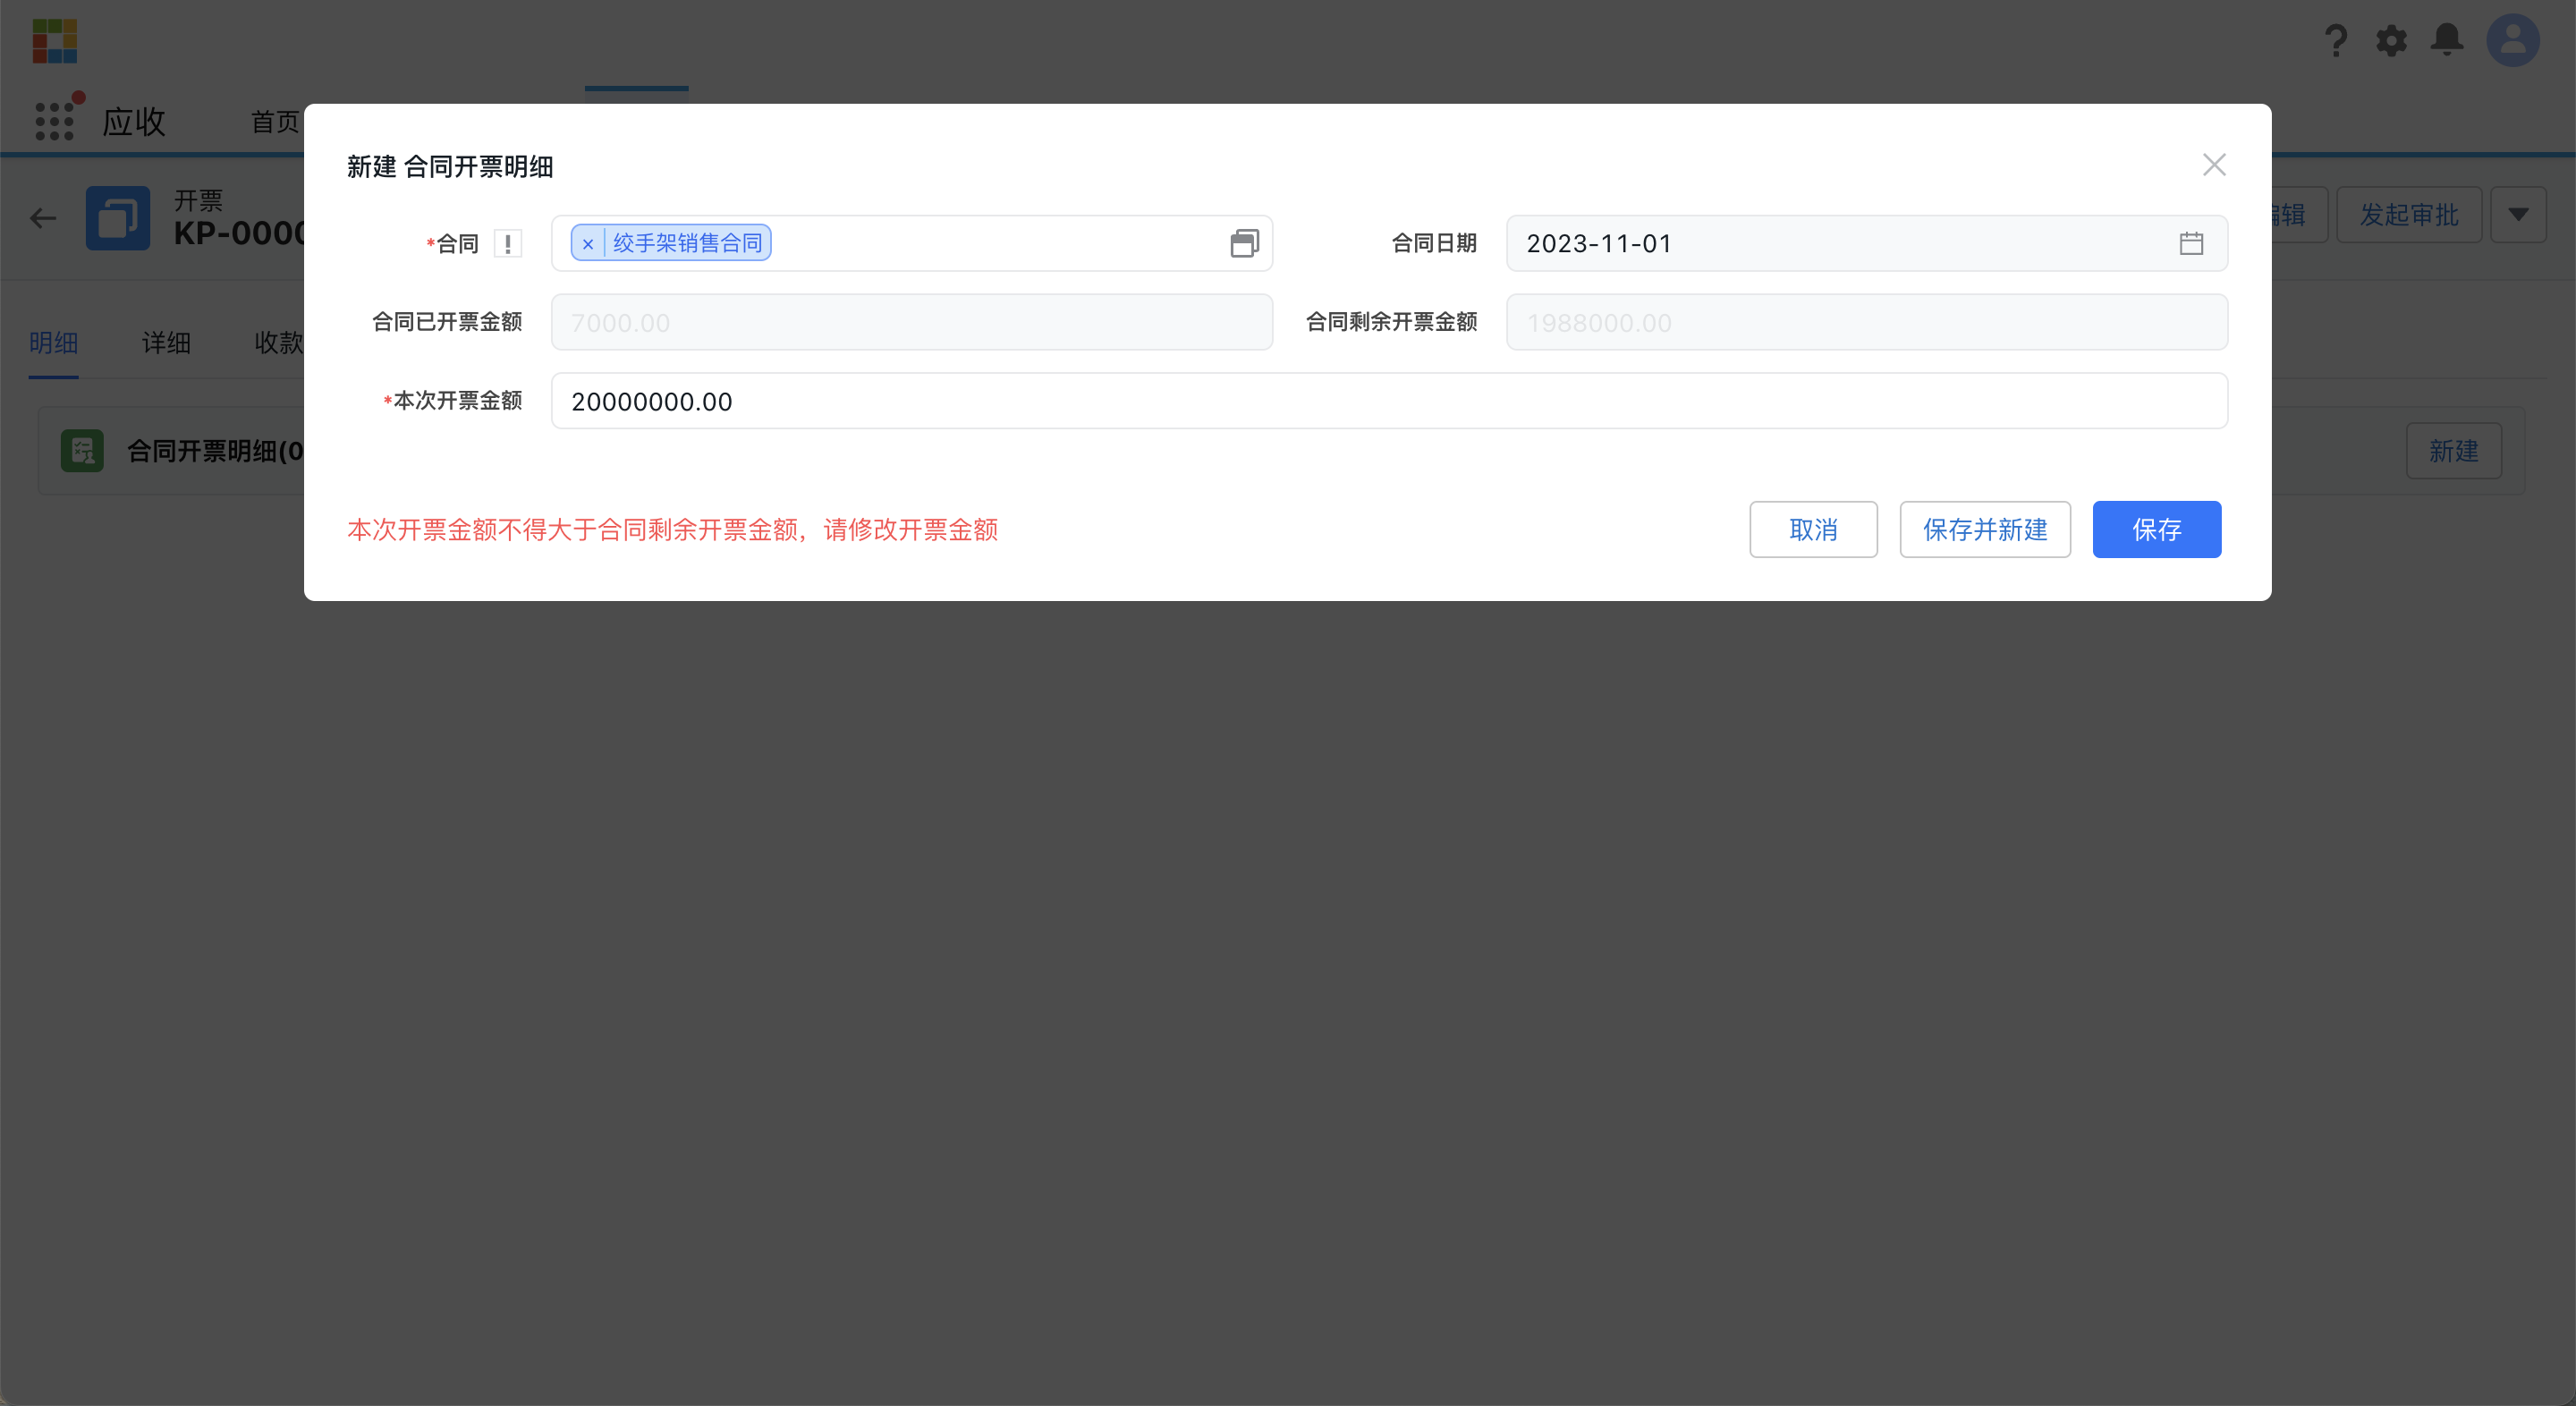
Task: Open the notifications bell
Action: 2447,40
